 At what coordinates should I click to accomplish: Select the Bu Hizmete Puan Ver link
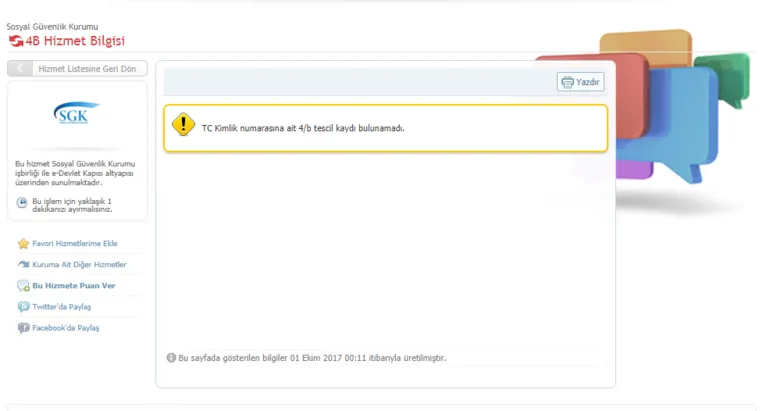(74, 286)
